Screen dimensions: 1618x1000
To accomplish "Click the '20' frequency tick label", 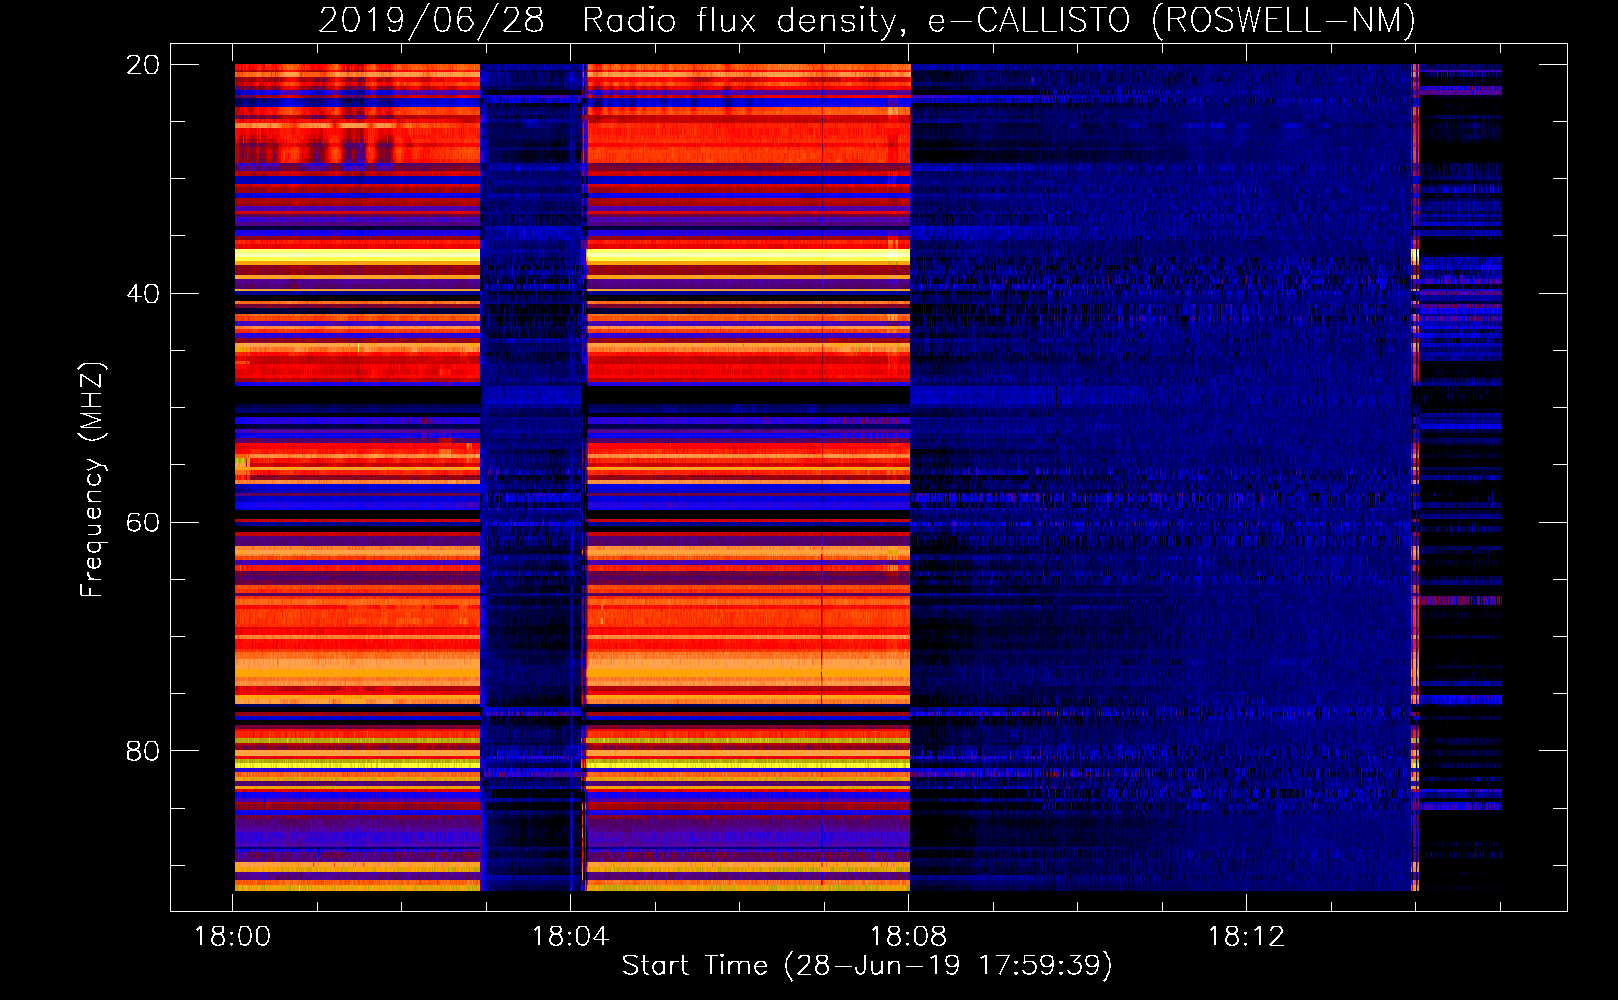I will click(142, 65).
